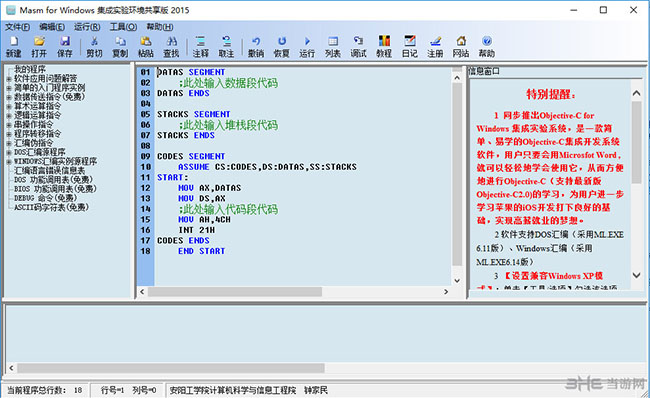
Task: Click the info window down scroll arrow
Action: 636,275
